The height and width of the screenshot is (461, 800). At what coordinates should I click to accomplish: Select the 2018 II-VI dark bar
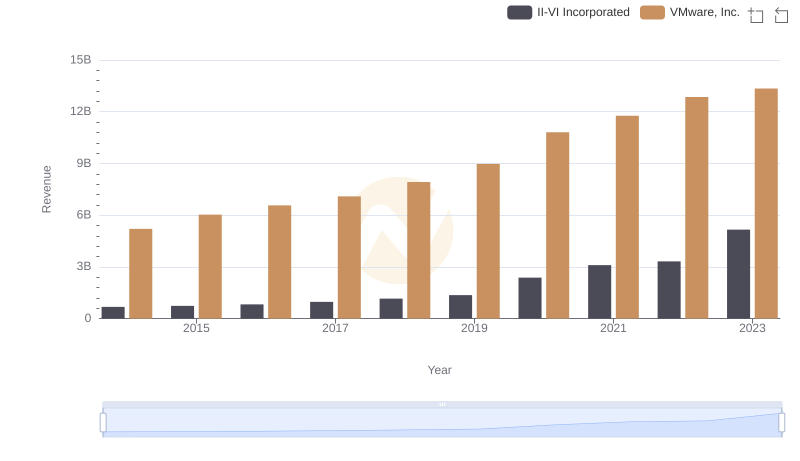pos(391,309)
